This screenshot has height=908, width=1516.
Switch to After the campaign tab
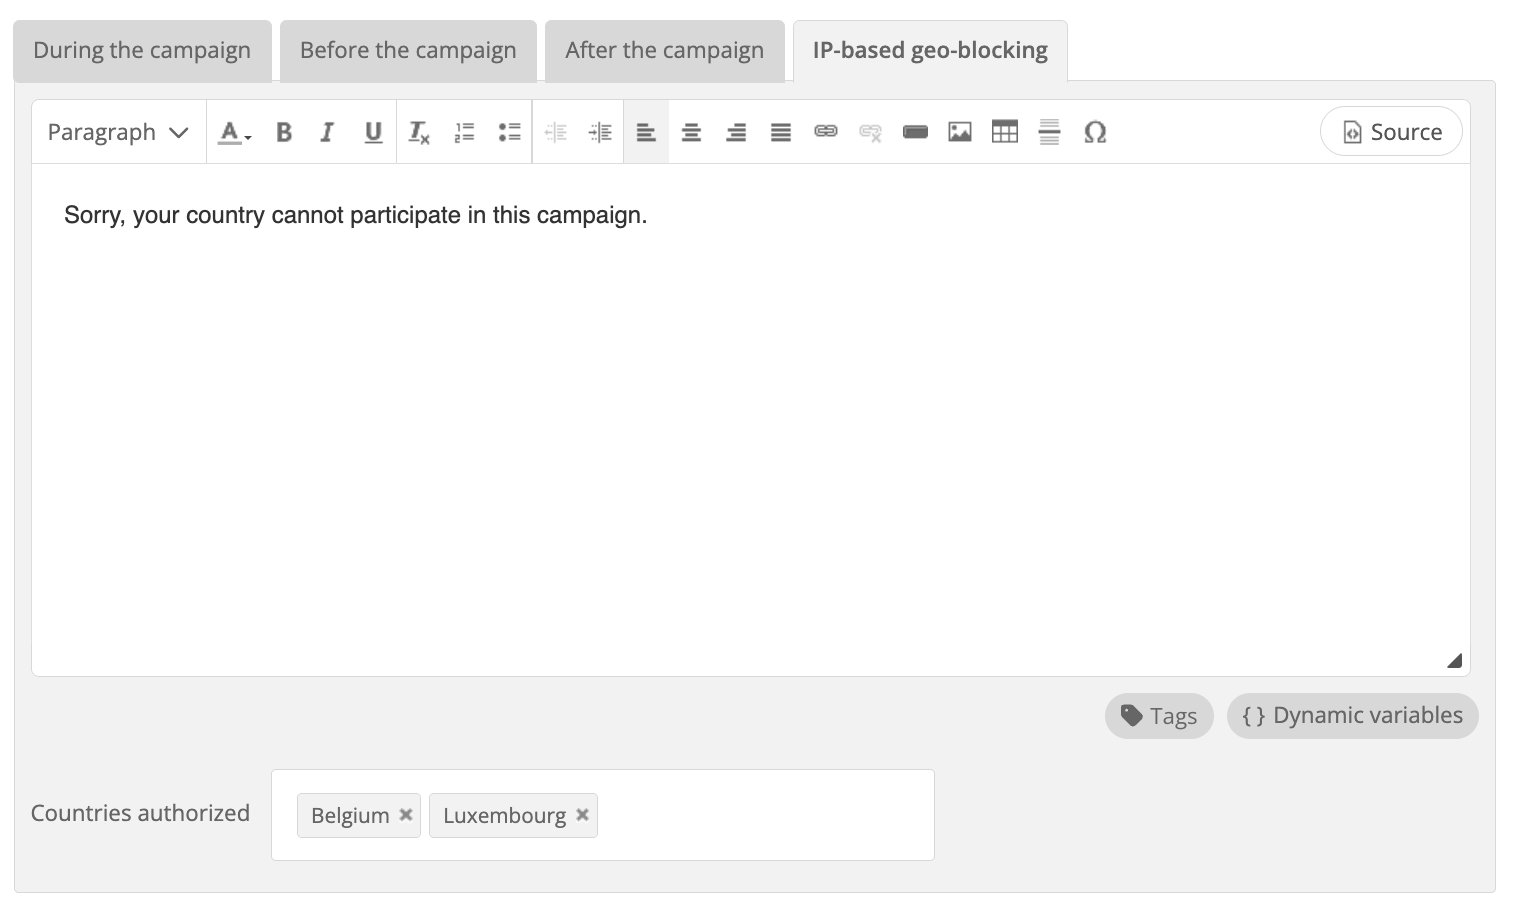click(x=664, y=50)
